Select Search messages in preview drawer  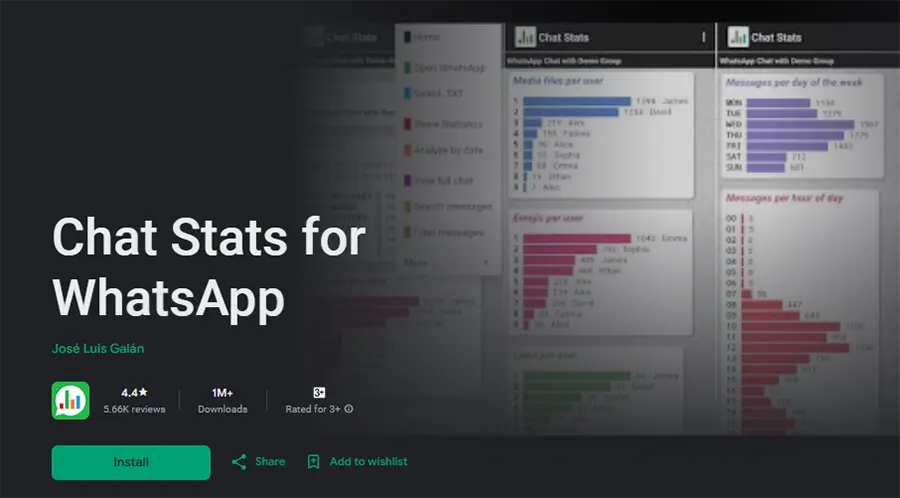click(448, 206)
